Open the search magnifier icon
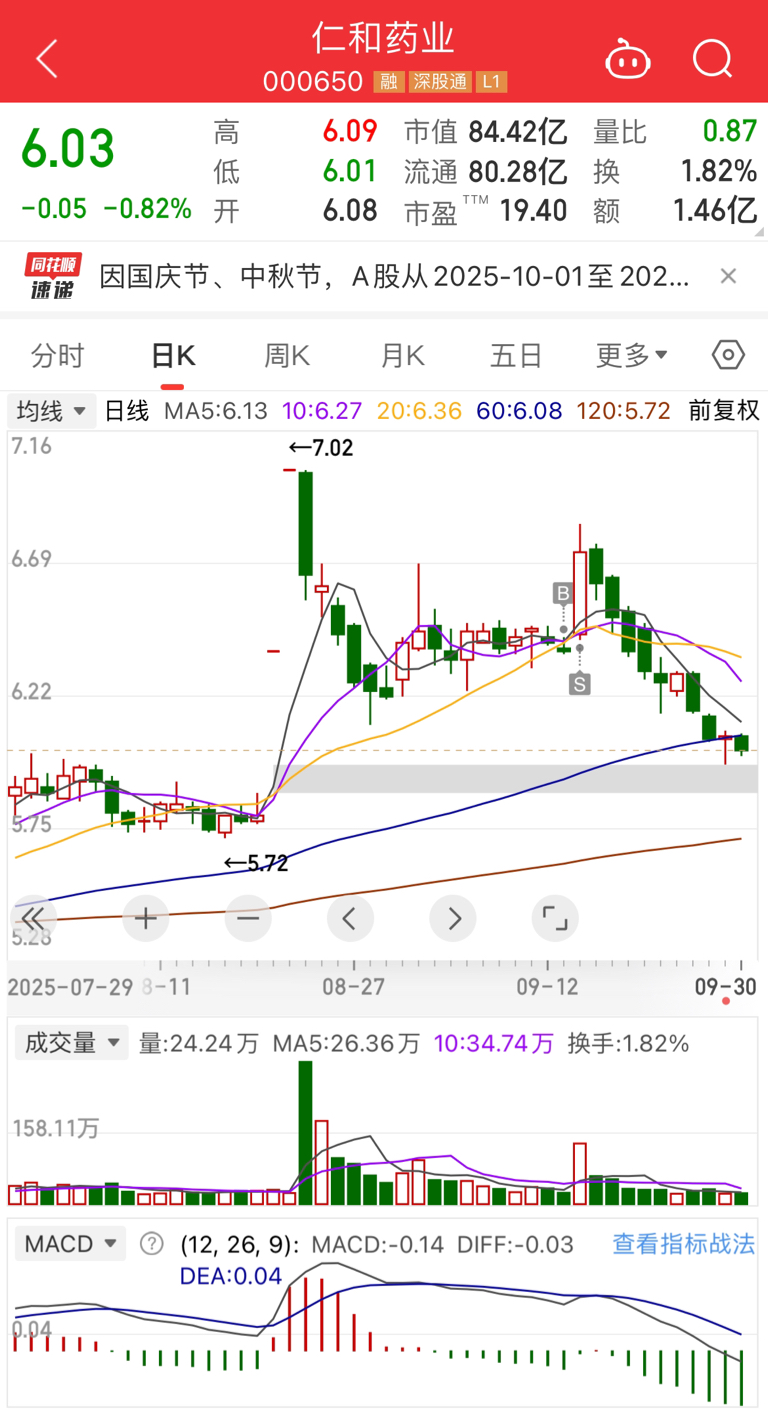The width and height of the screenshot is (768, 1422). (x=713, y=59)
